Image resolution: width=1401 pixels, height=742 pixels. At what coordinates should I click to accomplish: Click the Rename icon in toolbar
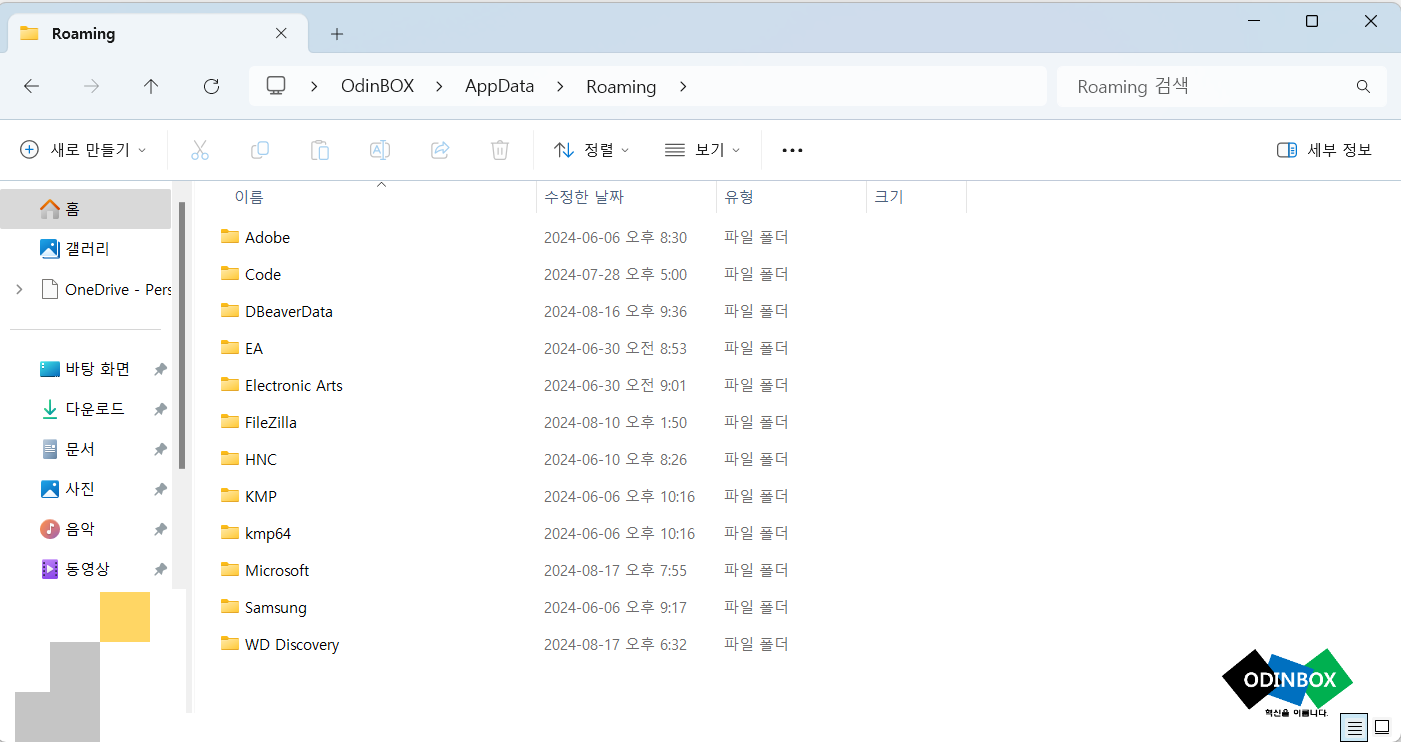coord(380,150)
